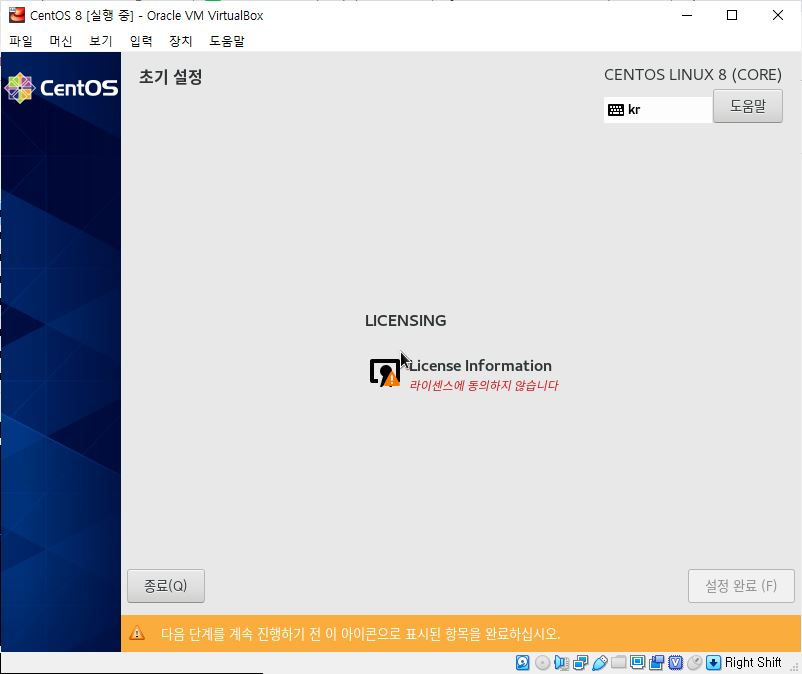
Task: Click the CENTOS LINUX 8 (CORE) label
Action: point(693,75)
